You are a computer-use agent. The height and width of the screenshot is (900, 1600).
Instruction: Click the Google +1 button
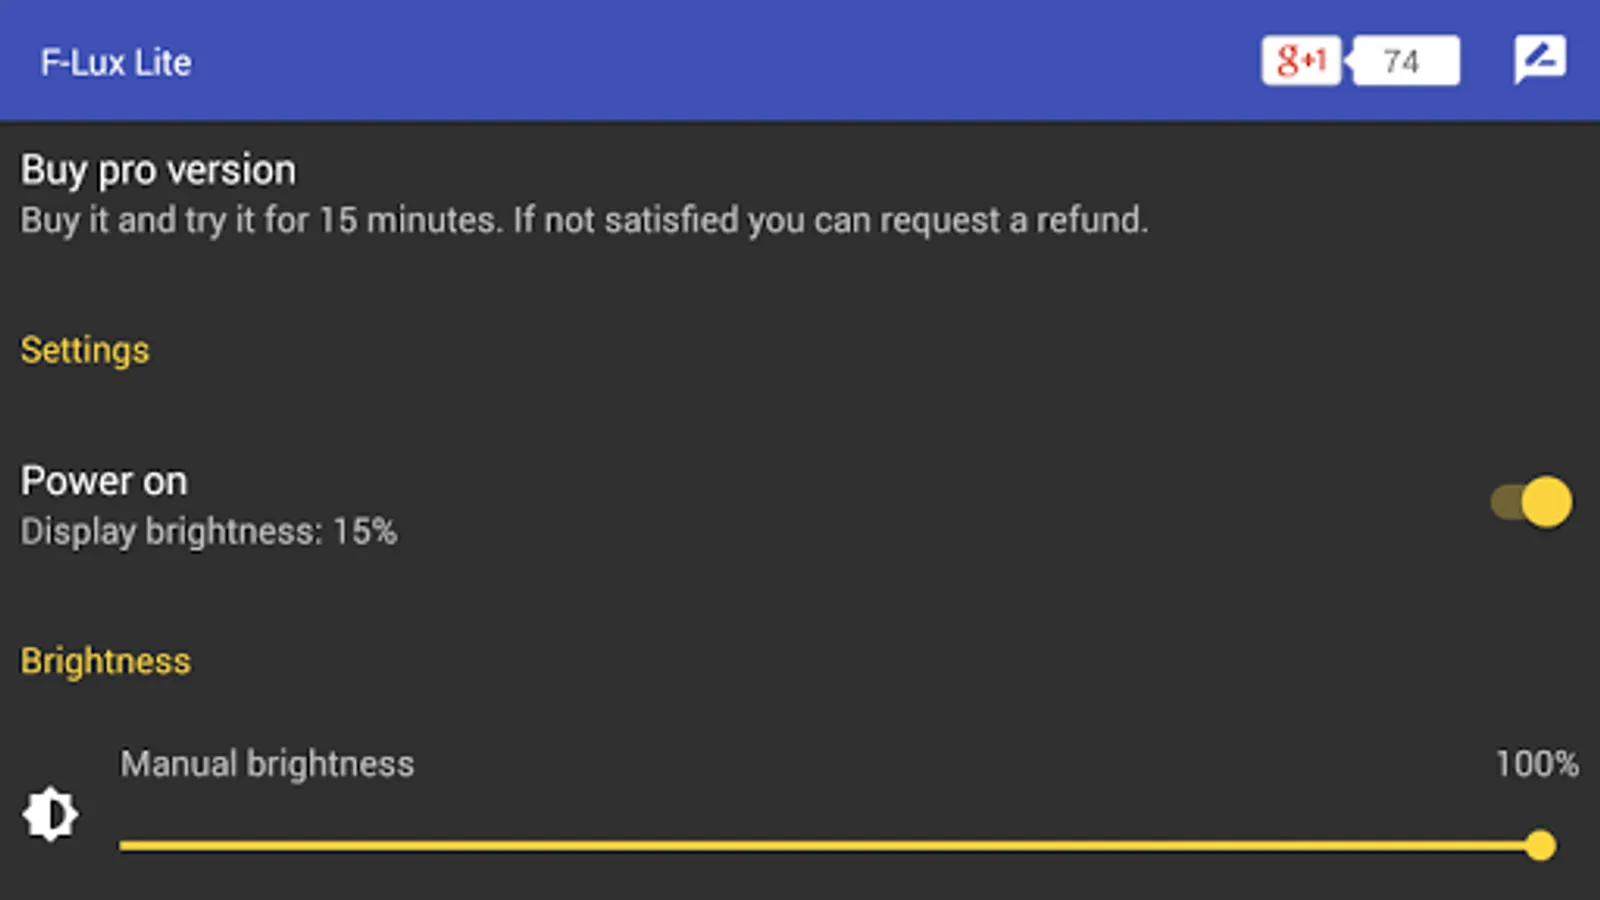(1300, 61)
